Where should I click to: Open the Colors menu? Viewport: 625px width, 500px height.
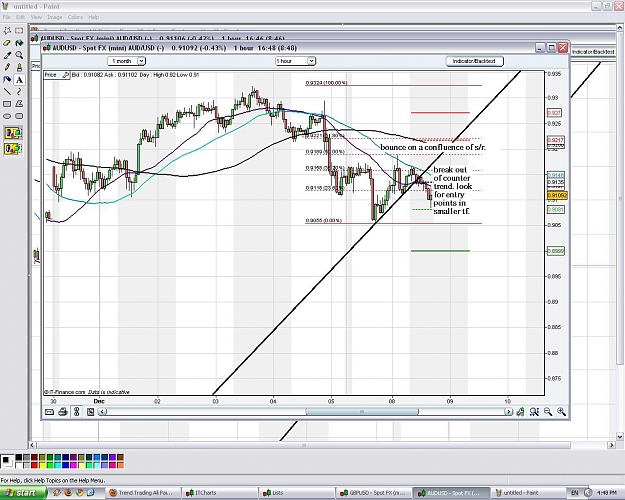[x=75, y=17]
